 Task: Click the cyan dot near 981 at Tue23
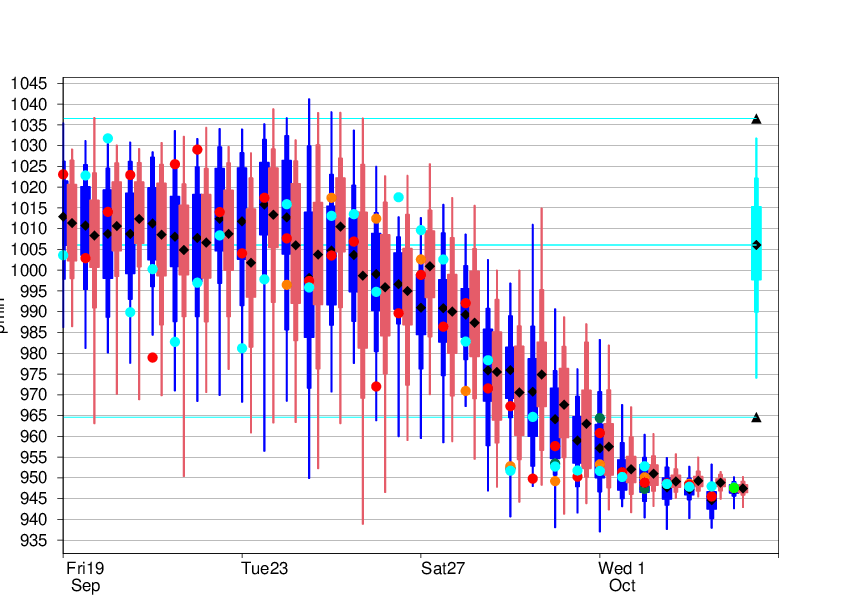[x=242, y=348]
